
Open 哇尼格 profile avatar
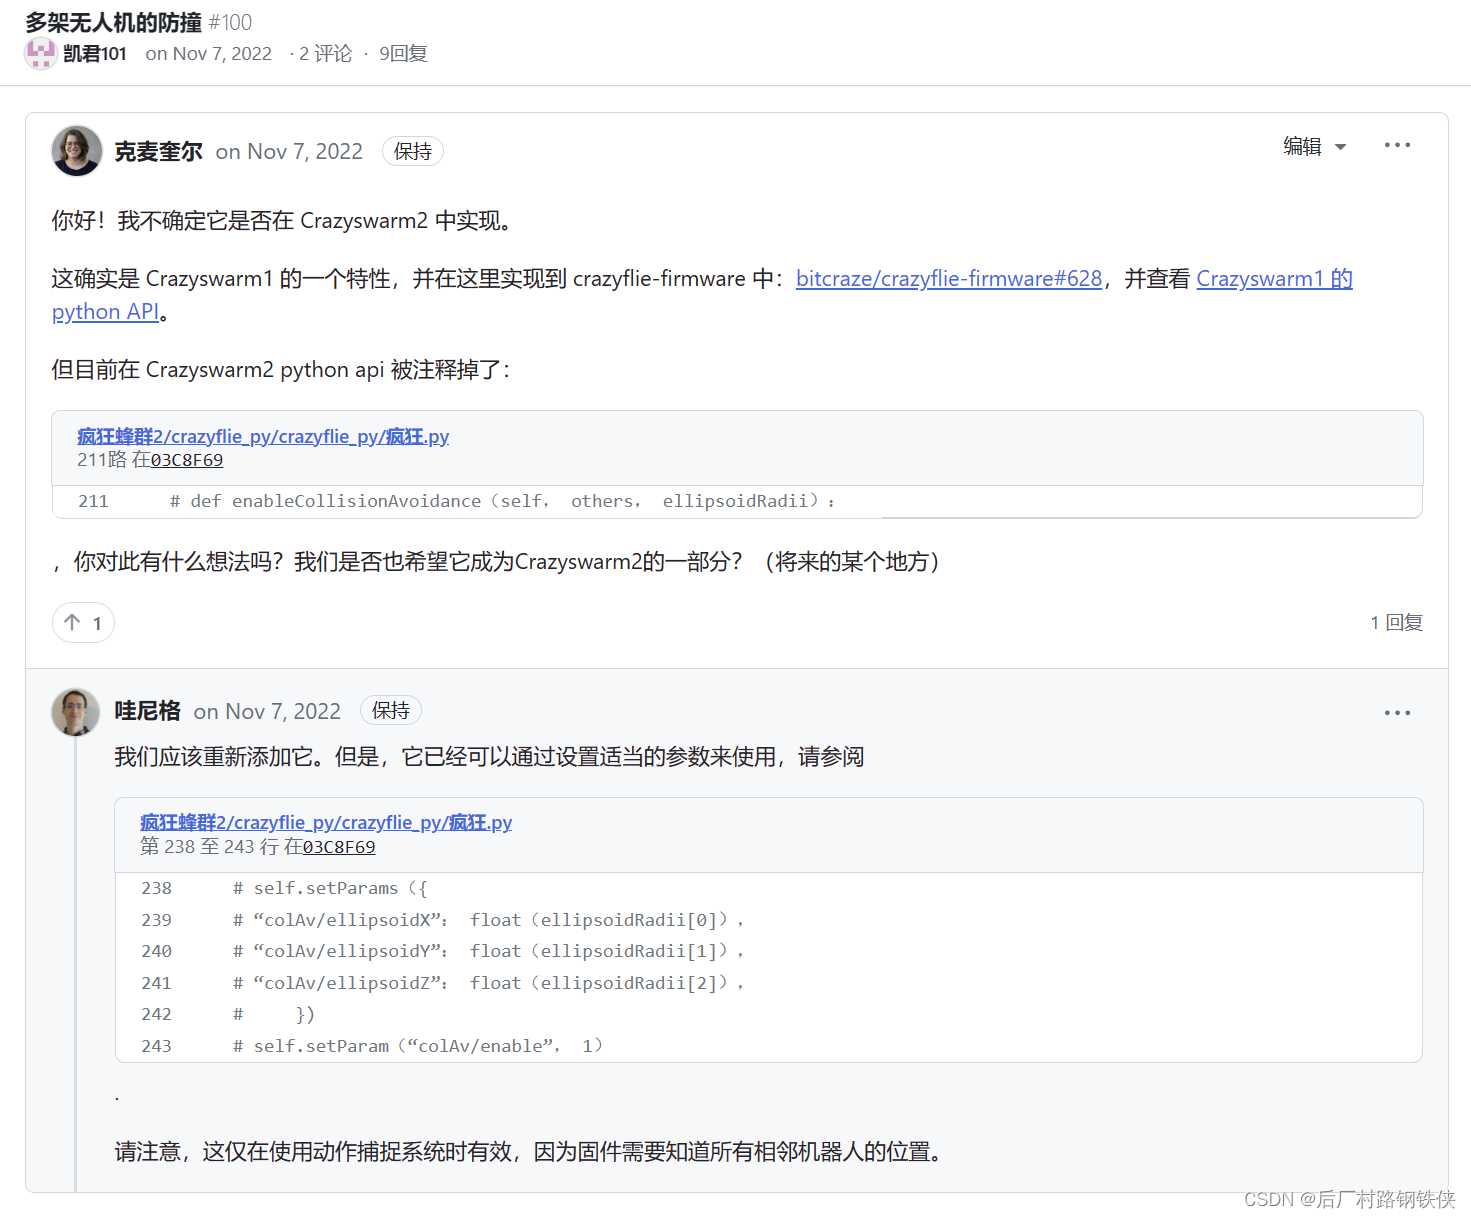(76, 712)
